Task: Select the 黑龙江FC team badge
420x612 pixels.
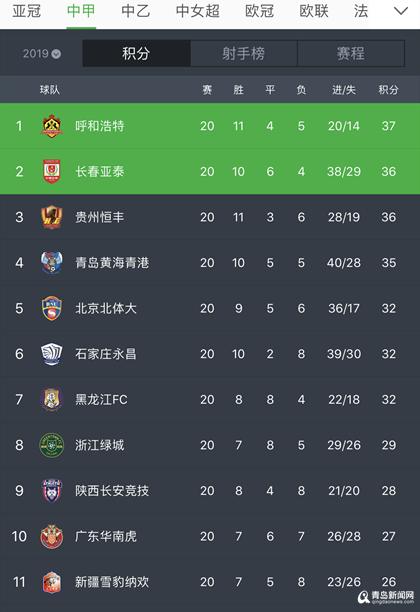Action: click(52, 399)
